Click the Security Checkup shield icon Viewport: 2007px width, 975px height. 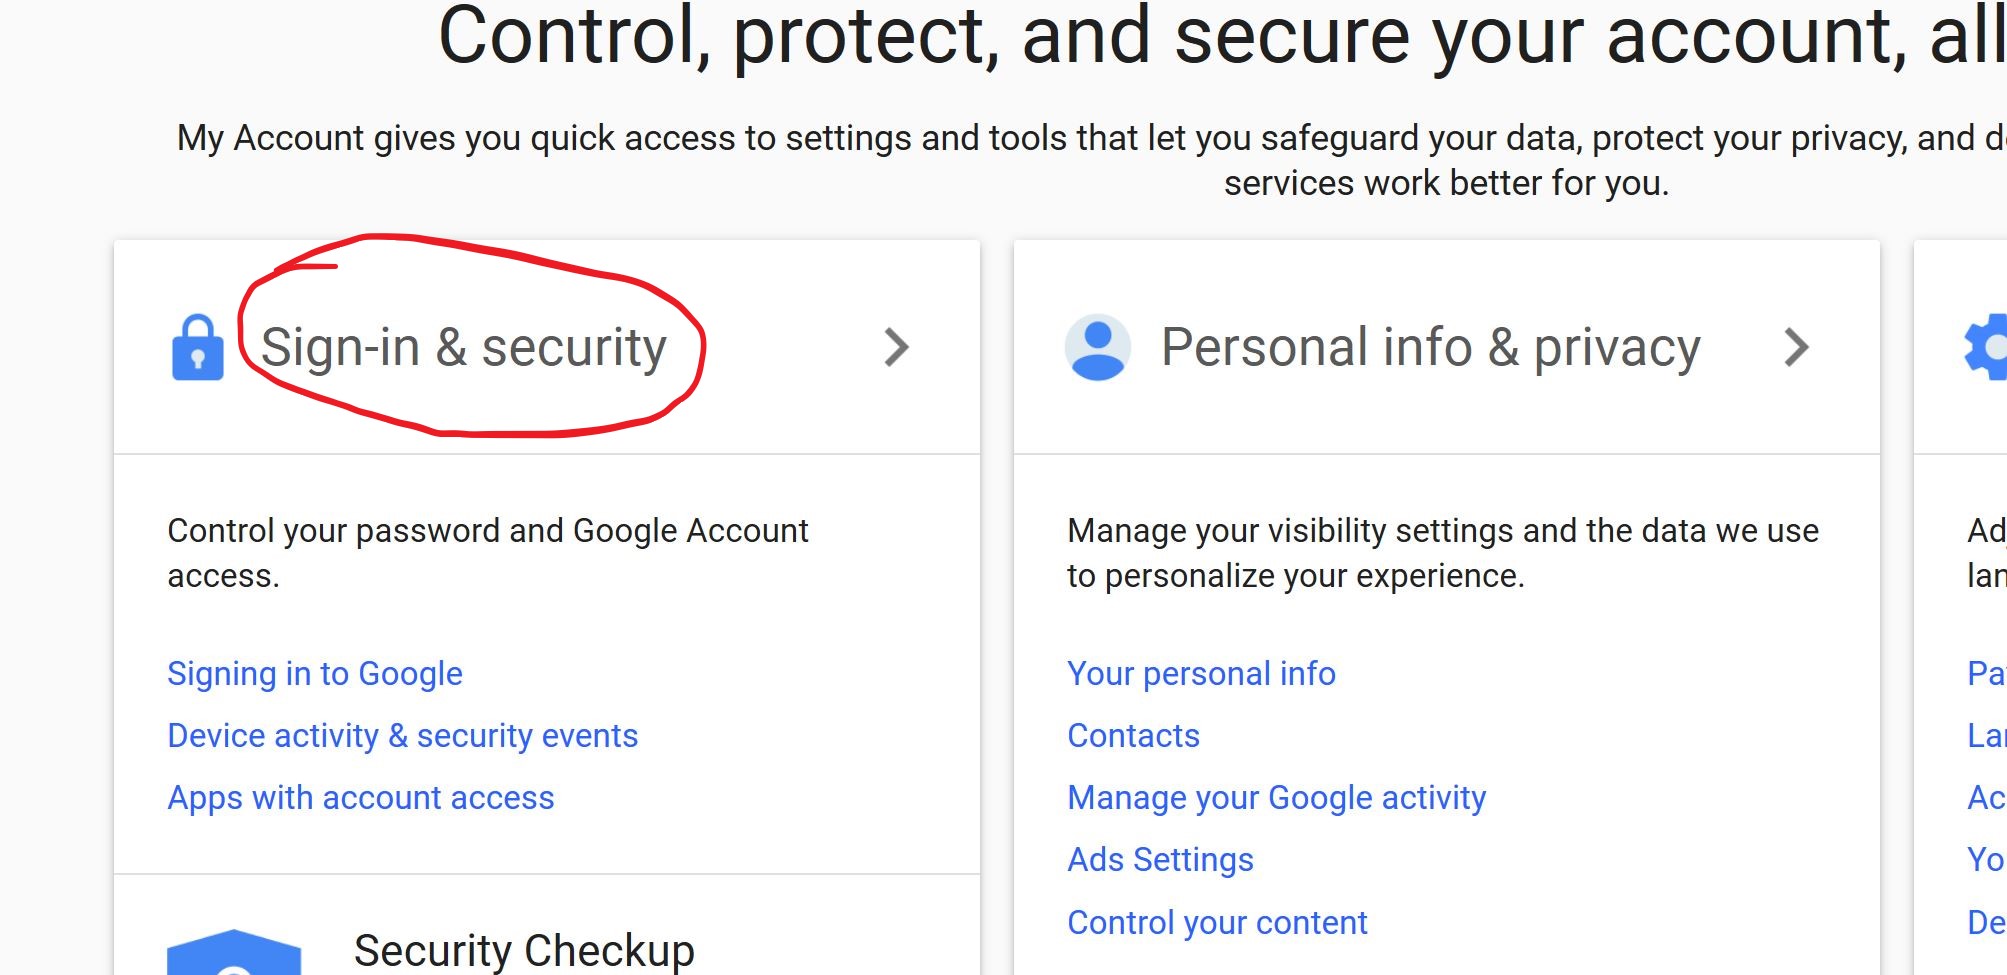[x=234, y=952]
